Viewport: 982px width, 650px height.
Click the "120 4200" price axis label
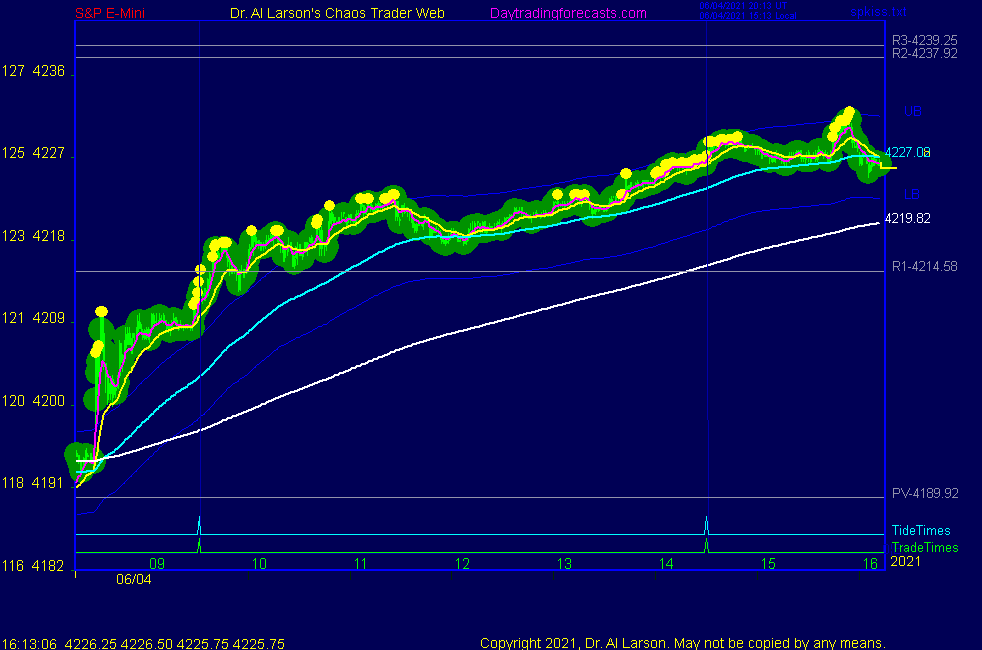click(x=33, y=401)
